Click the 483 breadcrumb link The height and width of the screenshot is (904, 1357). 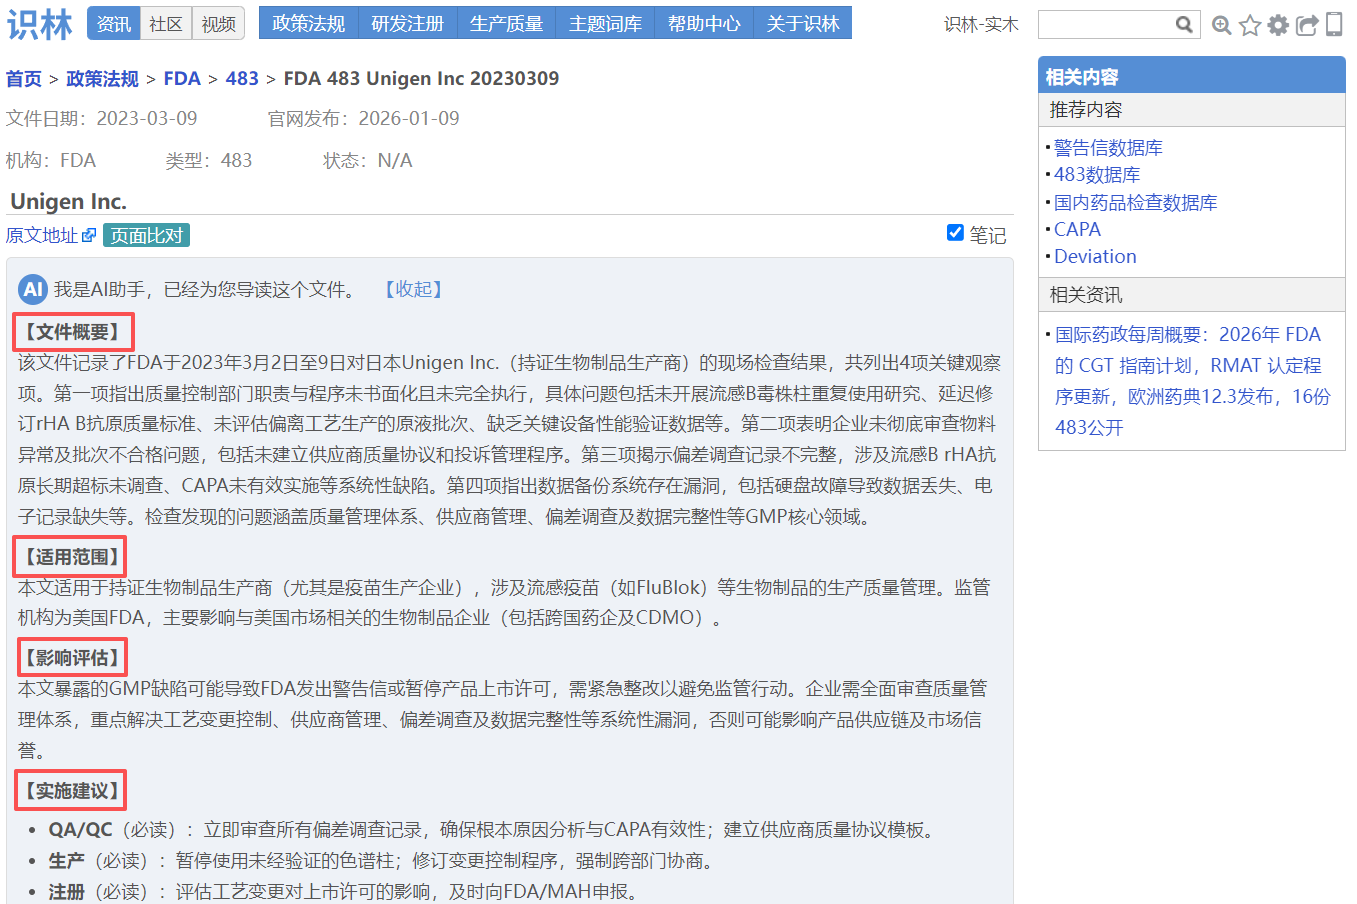[x=242, y=78]
